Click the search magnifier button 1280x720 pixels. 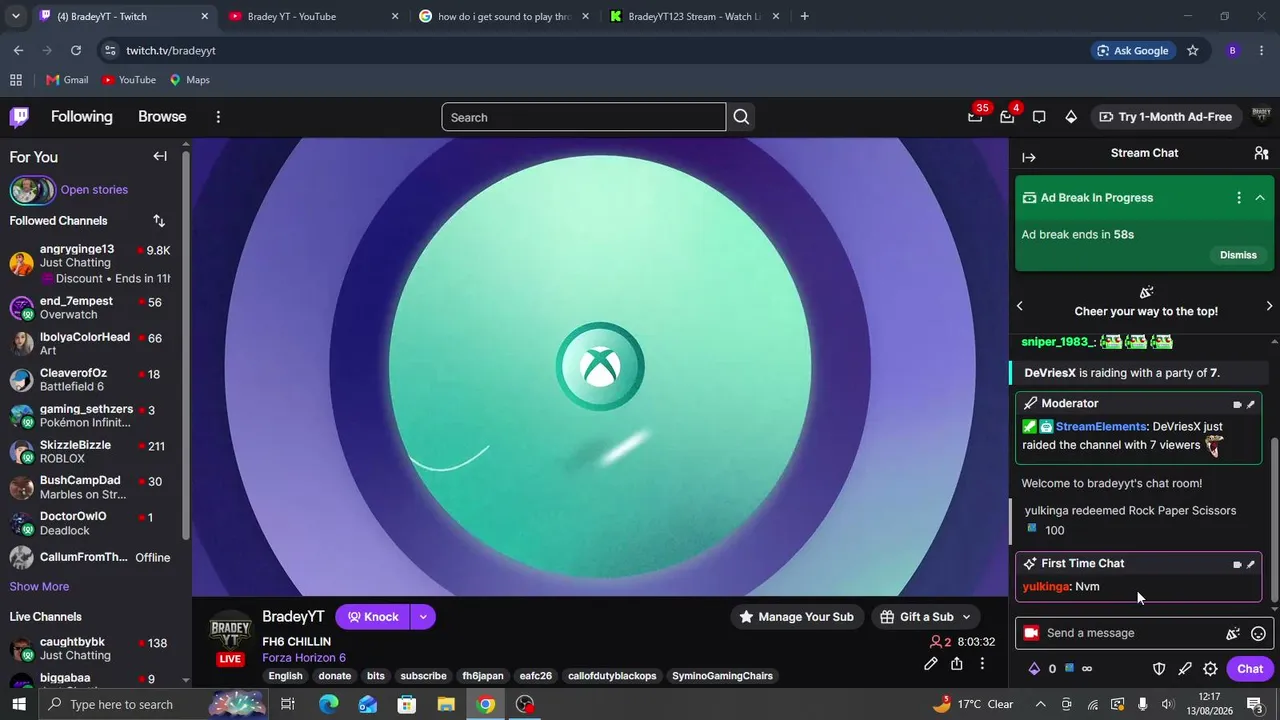(x=741, y=117)
